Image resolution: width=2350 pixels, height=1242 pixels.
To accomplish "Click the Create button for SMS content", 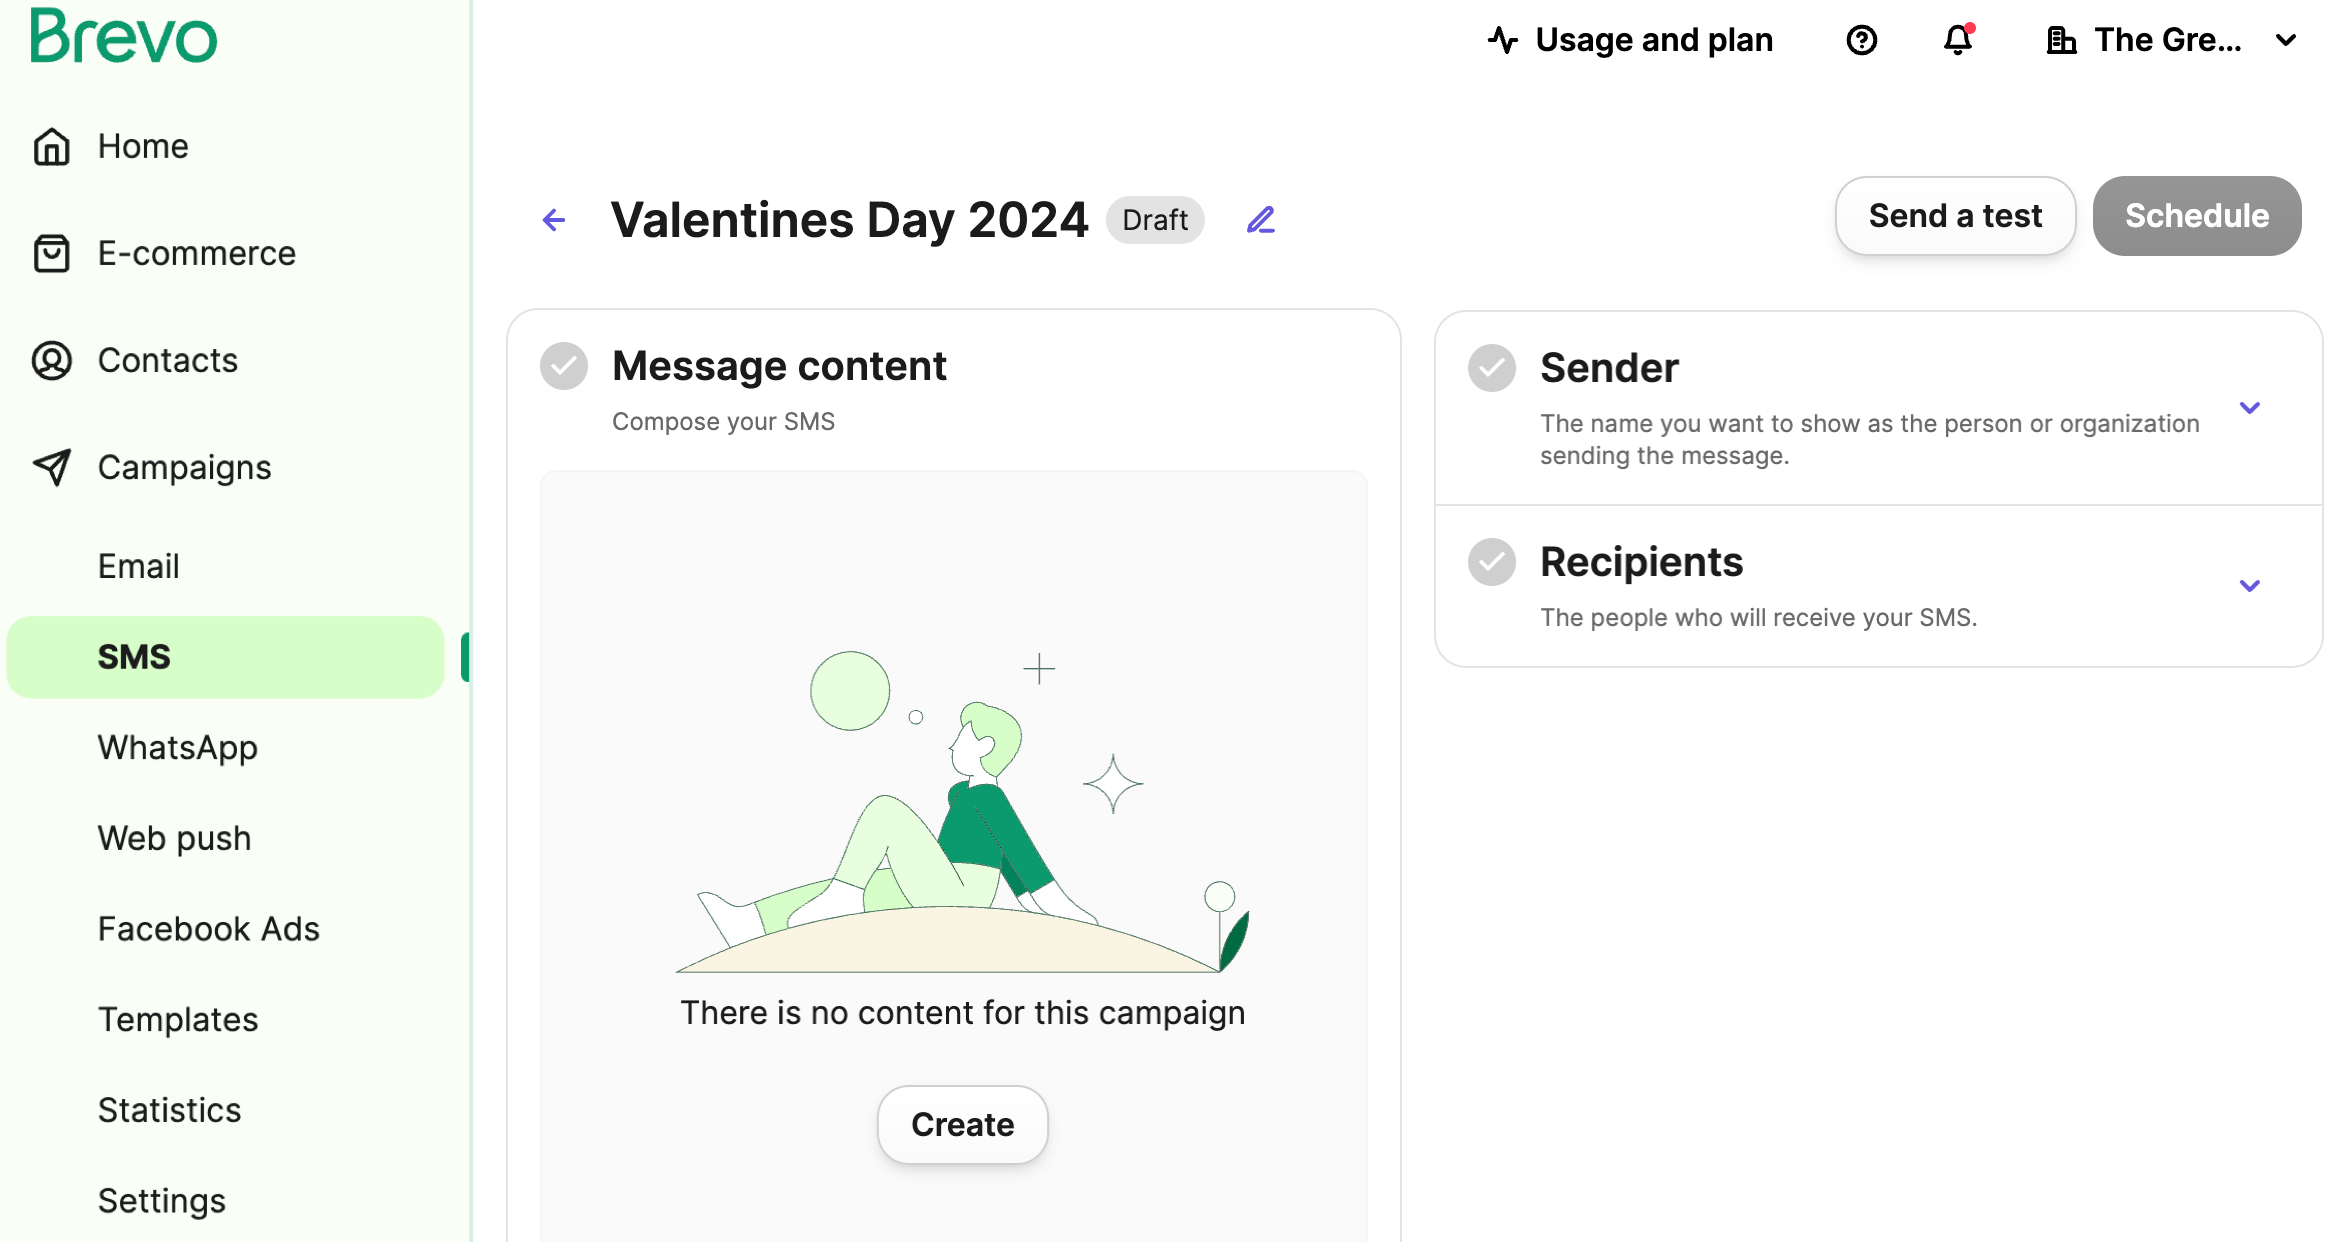I will point(962,1125).
